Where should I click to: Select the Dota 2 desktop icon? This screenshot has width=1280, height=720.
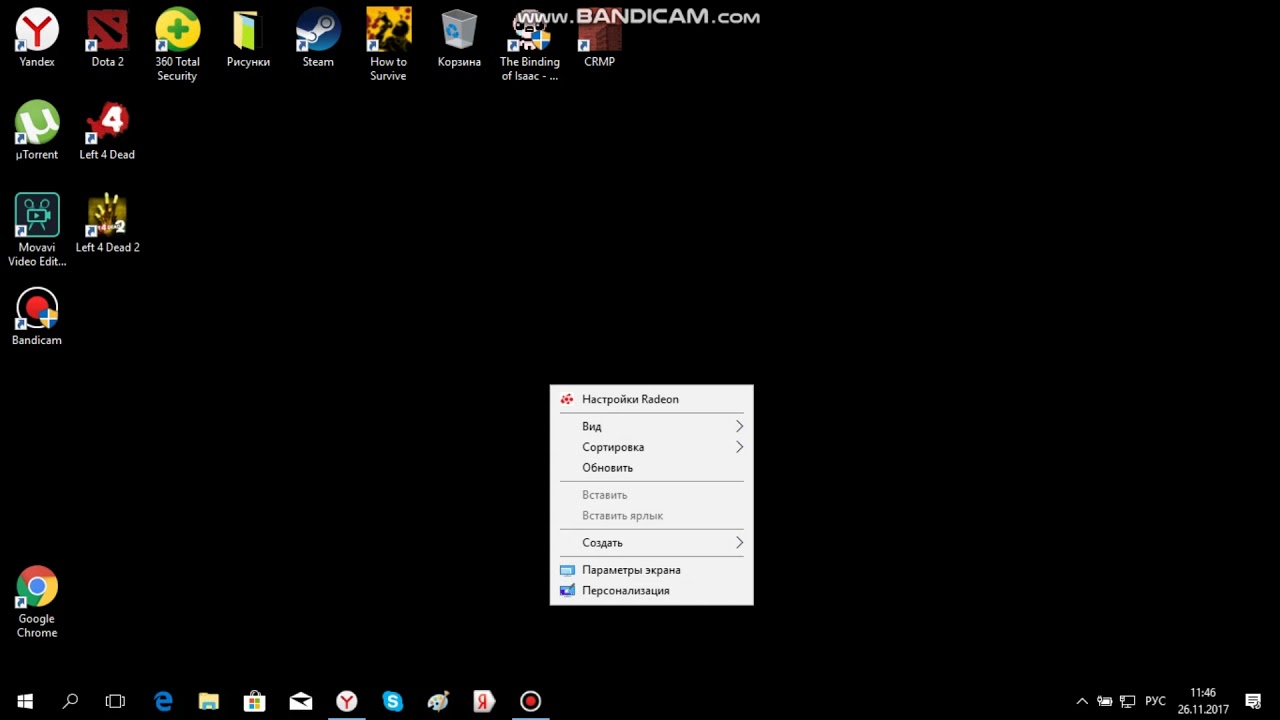pos(107,39)
